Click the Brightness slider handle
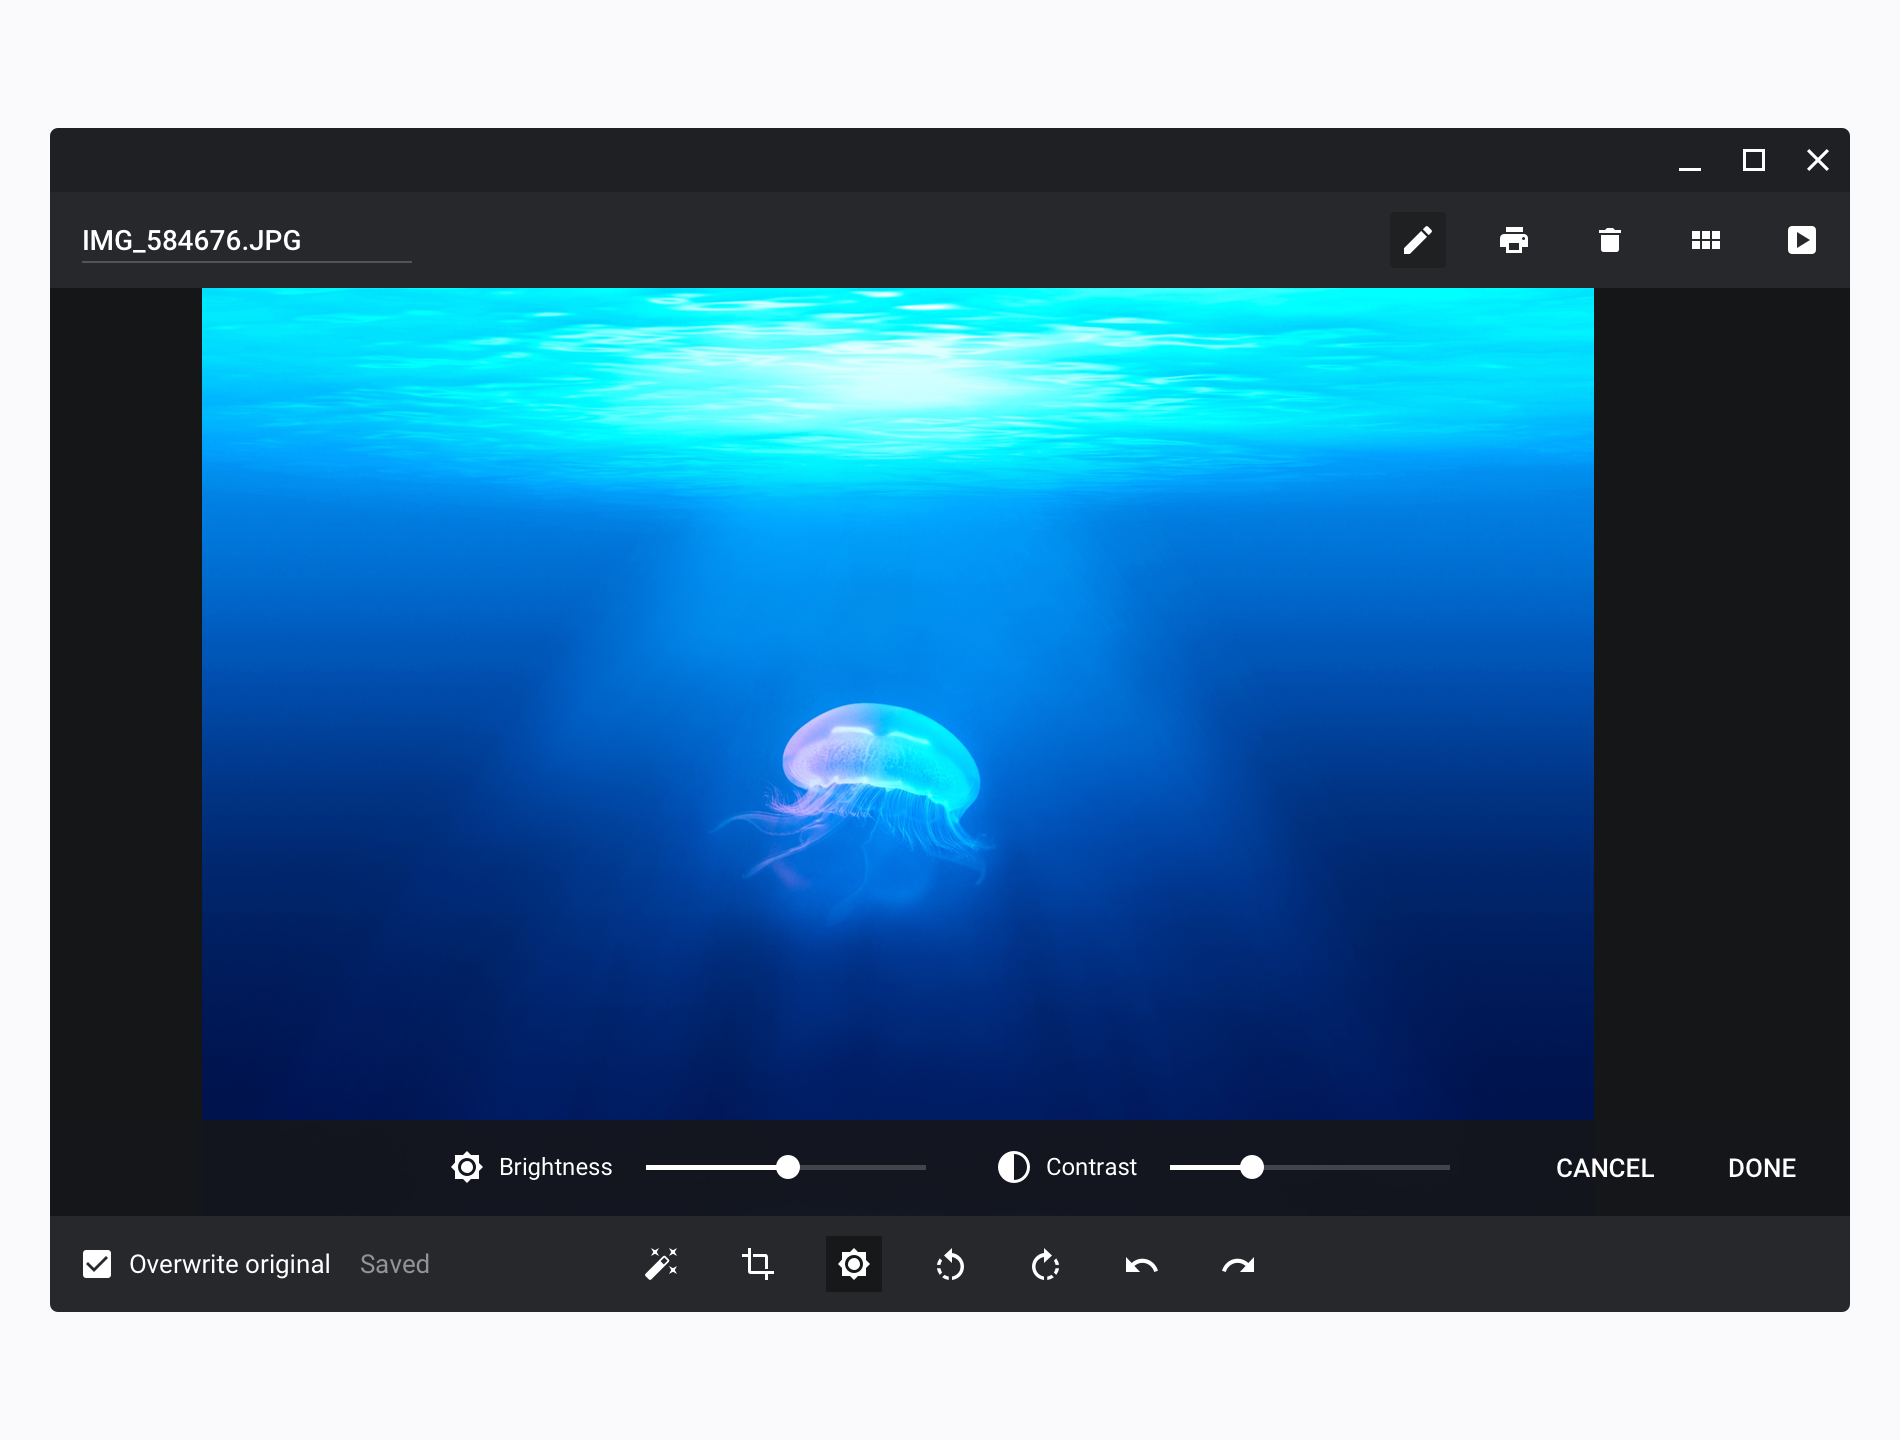 tap(788, 1167)
